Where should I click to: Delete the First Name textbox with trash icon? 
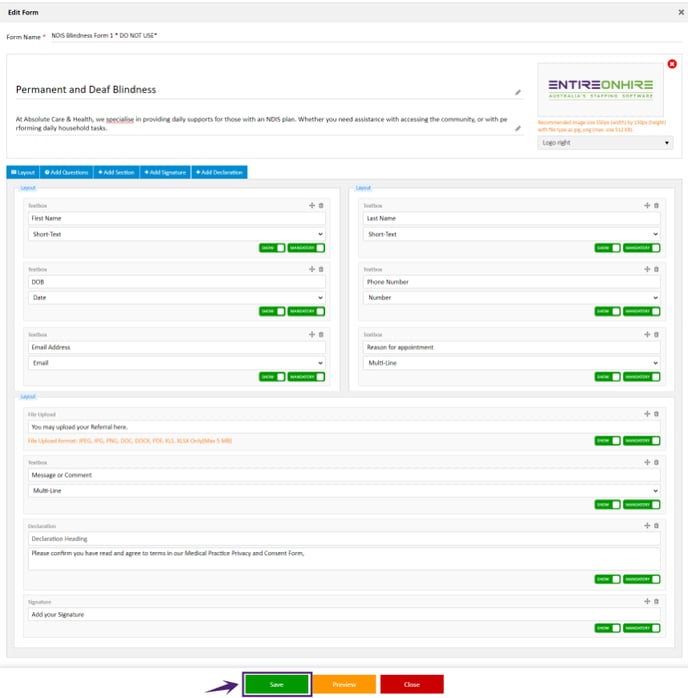[x=321, y=206]
